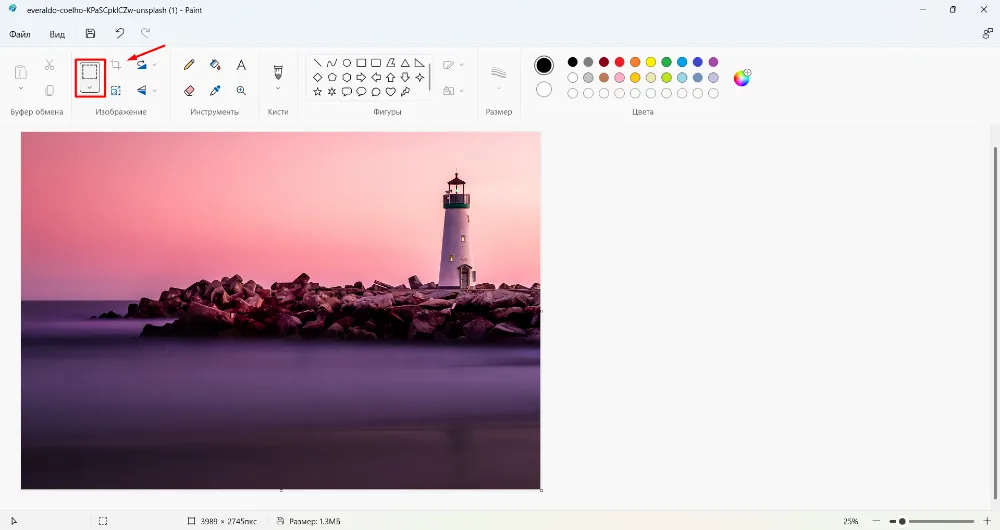Activate the Color 2 white background circle
The image size is (1000, 530).
544,90
